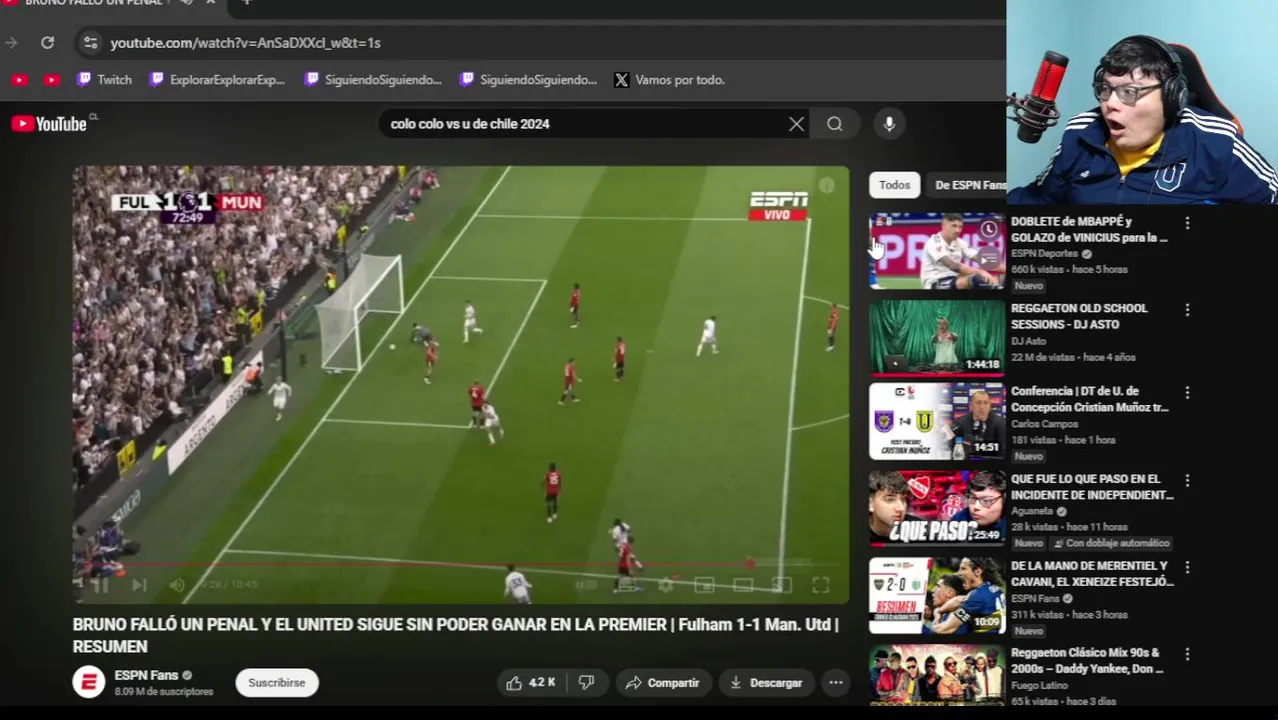Image resolution: width=1278 pixels, height=720 pixels.
Task: Open options menu for REGGAETON OLD SCHOOL
Action: tap(1187, 310)
